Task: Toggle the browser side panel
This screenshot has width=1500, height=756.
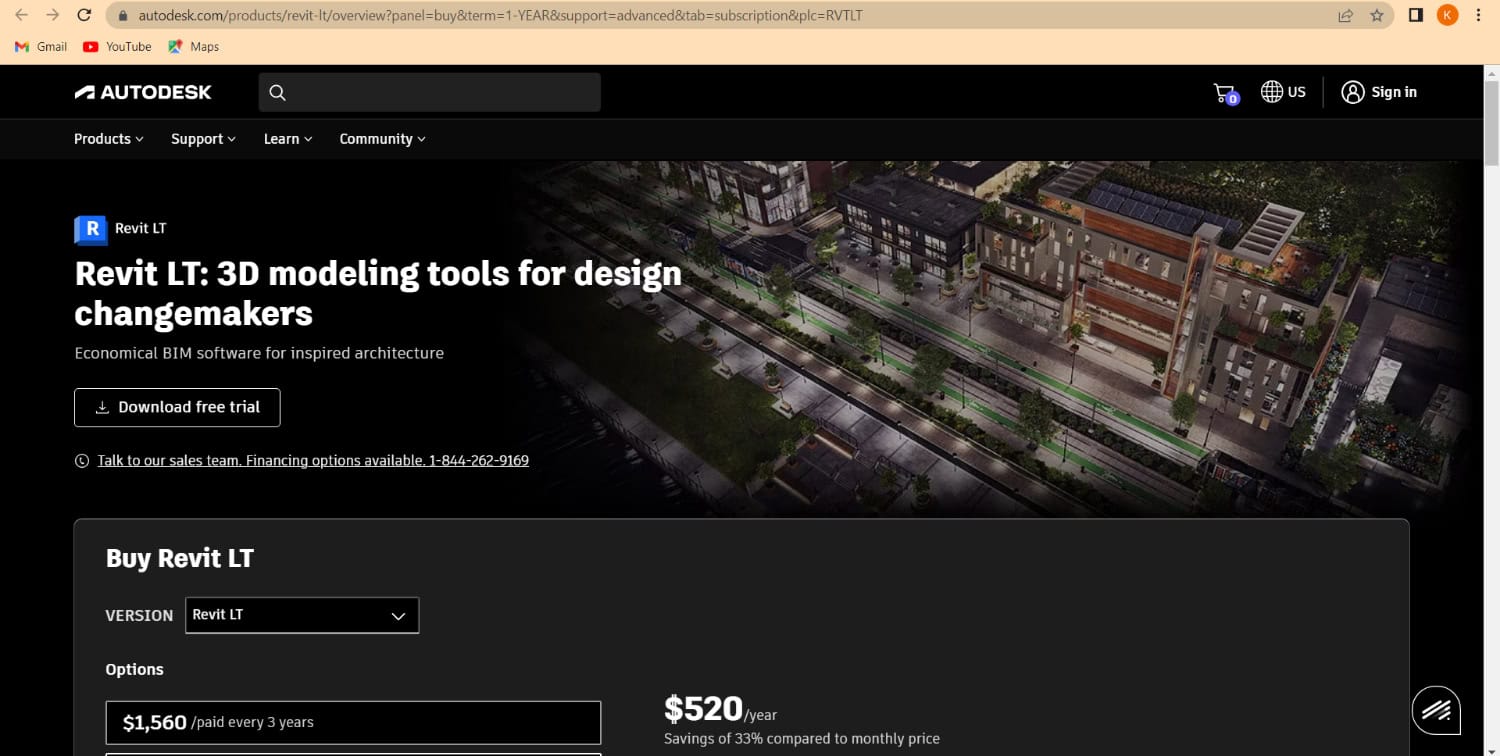Action: point(1416,15)
